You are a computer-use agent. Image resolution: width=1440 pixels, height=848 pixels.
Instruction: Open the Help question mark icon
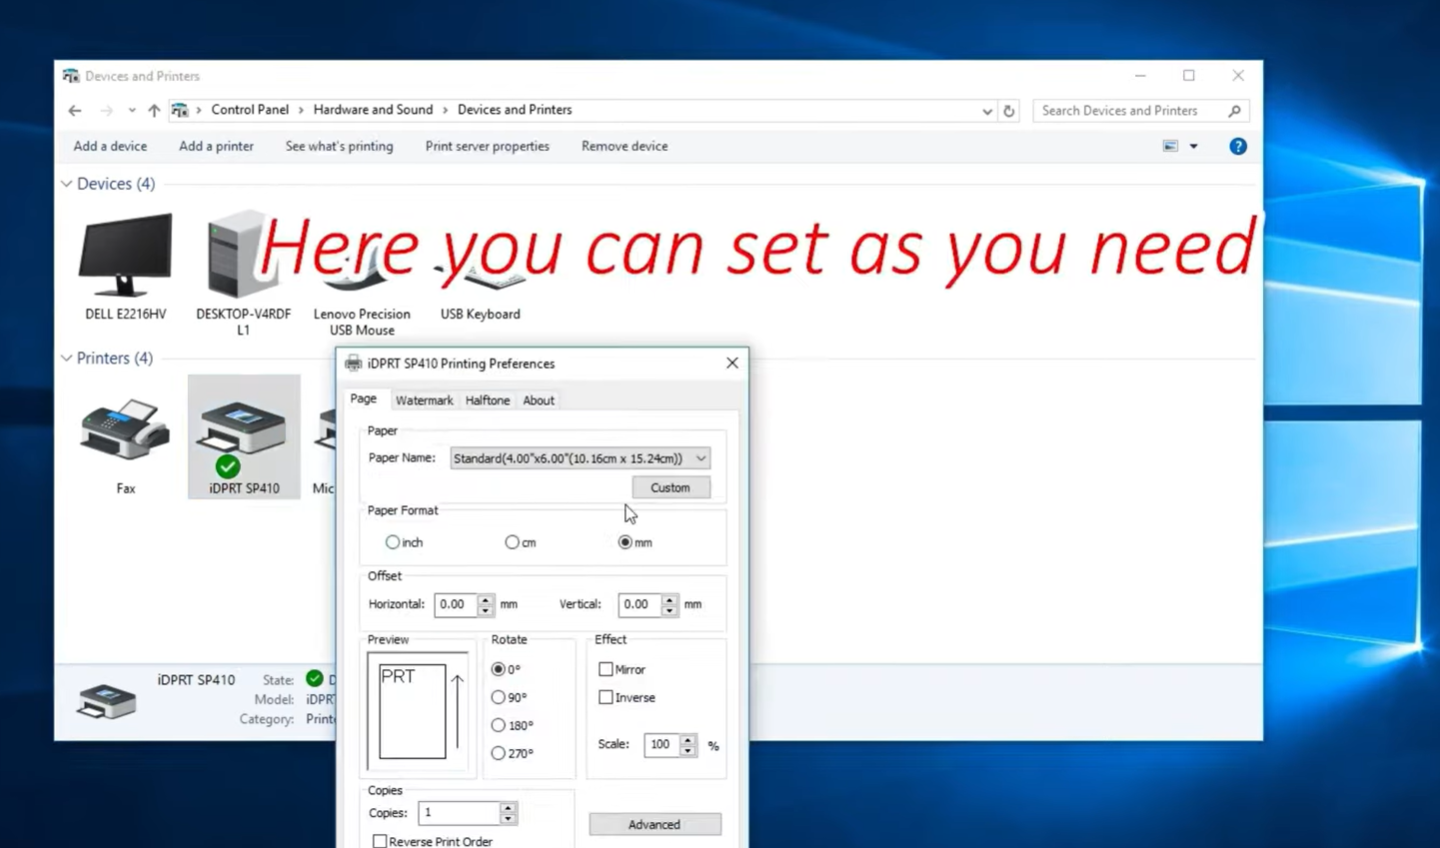1238,146
